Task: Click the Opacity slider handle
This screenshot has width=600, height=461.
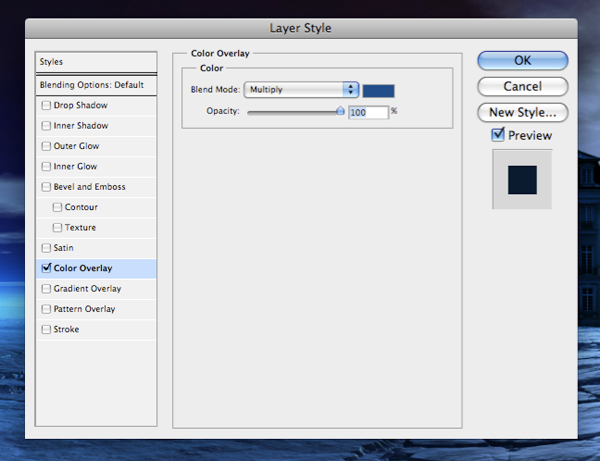Action: [x=340, y=111]
